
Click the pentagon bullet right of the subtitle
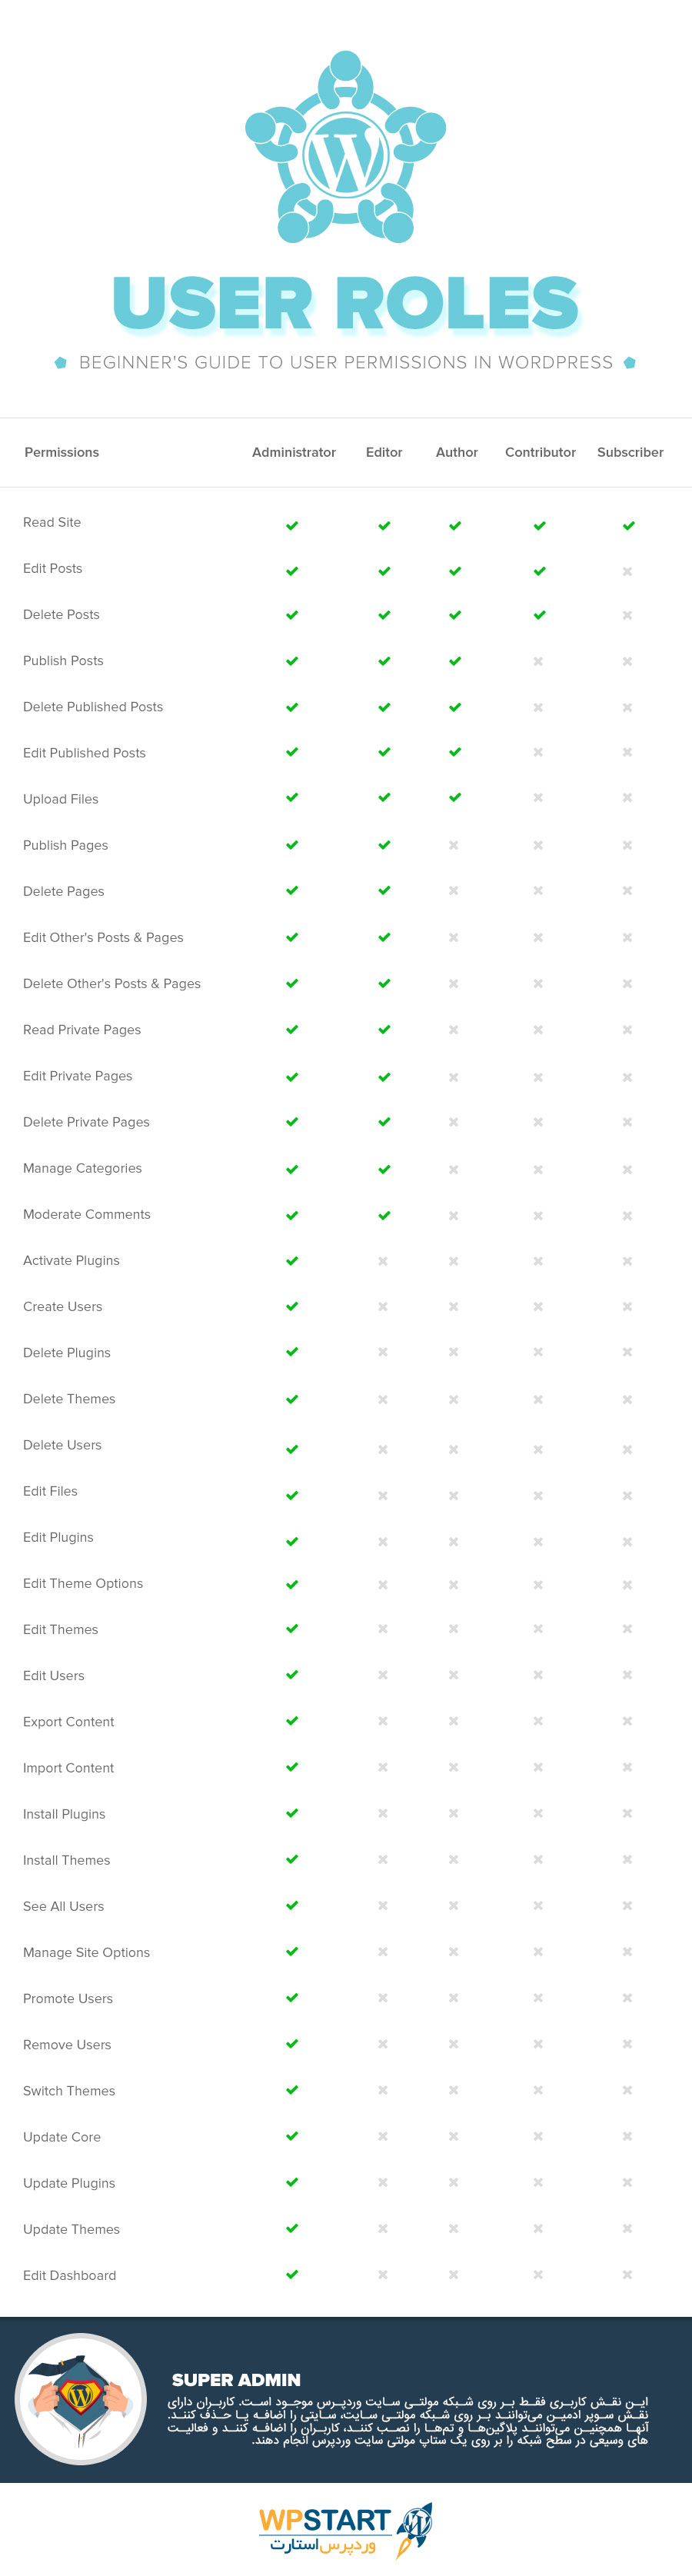coord(629,362)
